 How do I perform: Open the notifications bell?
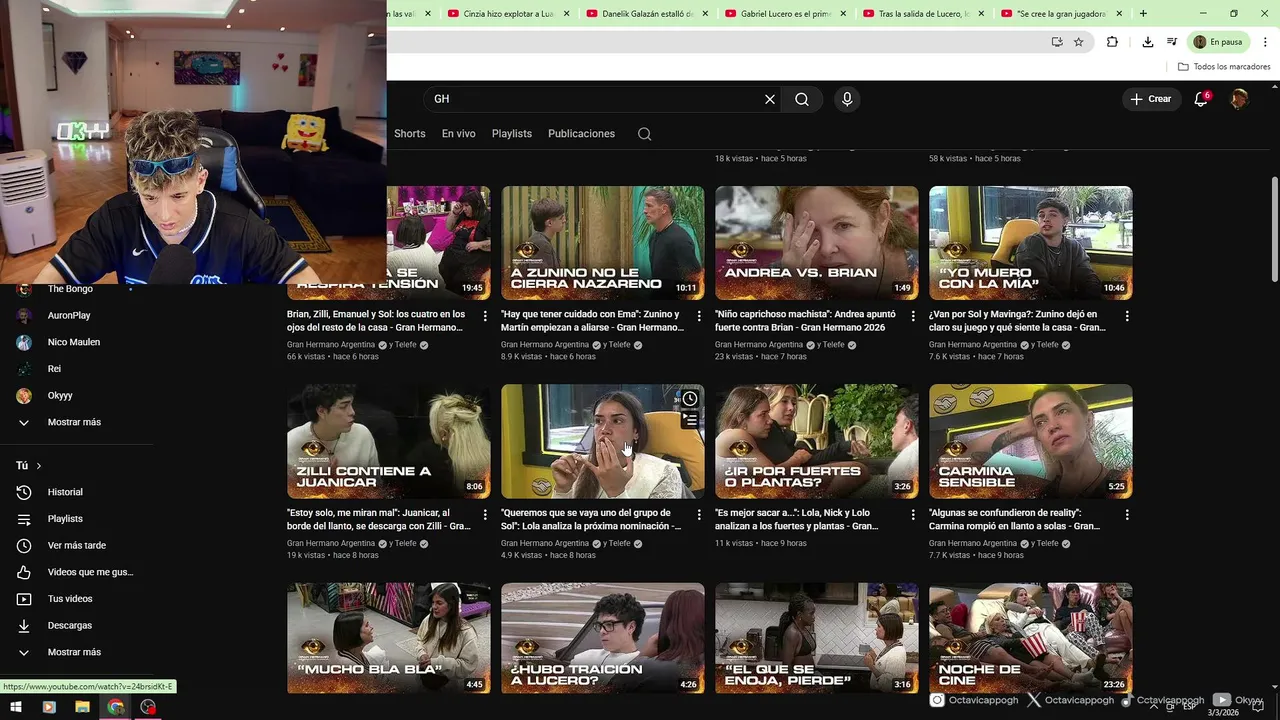pos(1201,99)
